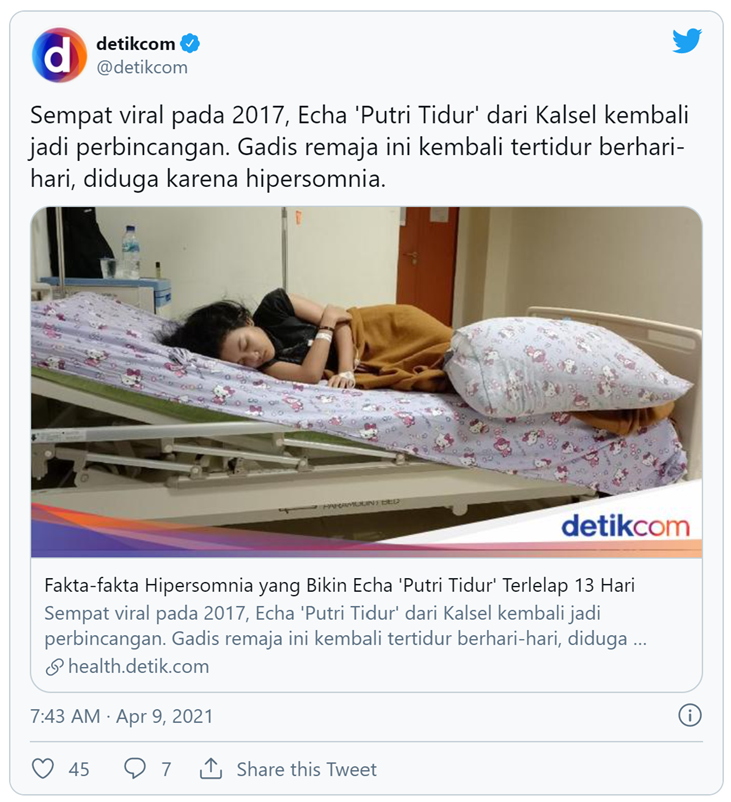Open replies via speech bubble icon
The height and width of the screenshot is (802, 731).
click(x=135, y=769)
